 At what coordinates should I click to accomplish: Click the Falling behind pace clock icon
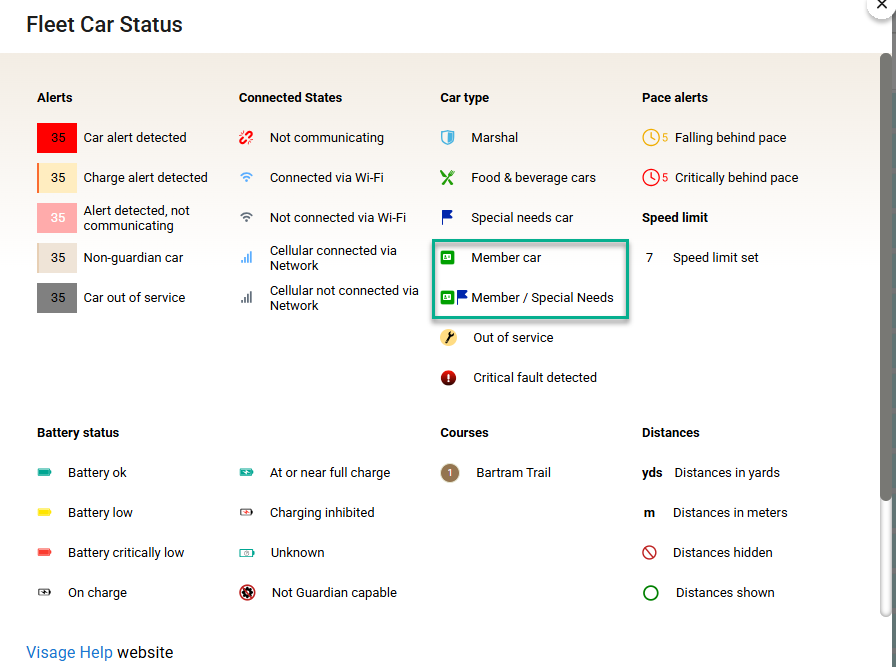coord(651,137)
